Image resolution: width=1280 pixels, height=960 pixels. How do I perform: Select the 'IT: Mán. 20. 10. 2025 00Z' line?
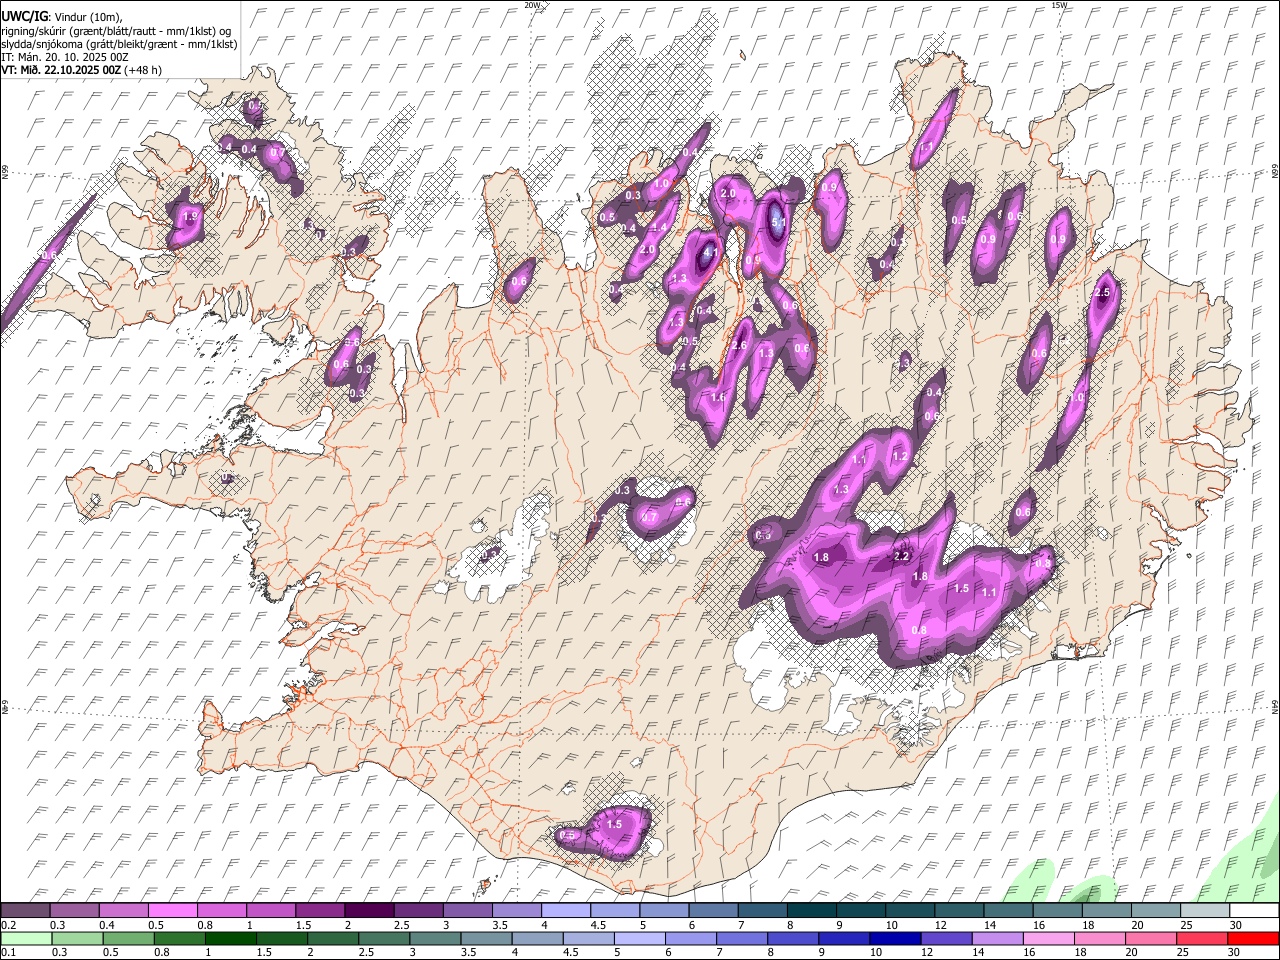[x=64, y=57]
